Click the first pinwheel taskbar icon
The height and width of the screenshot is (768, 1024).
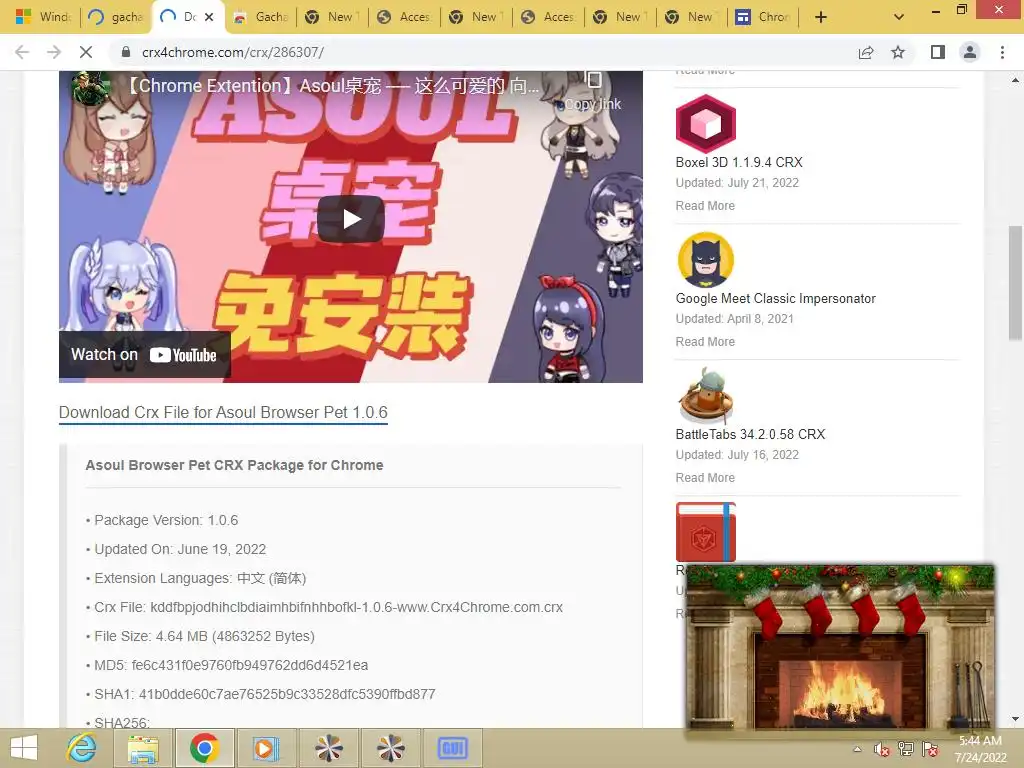pos(328,748)
